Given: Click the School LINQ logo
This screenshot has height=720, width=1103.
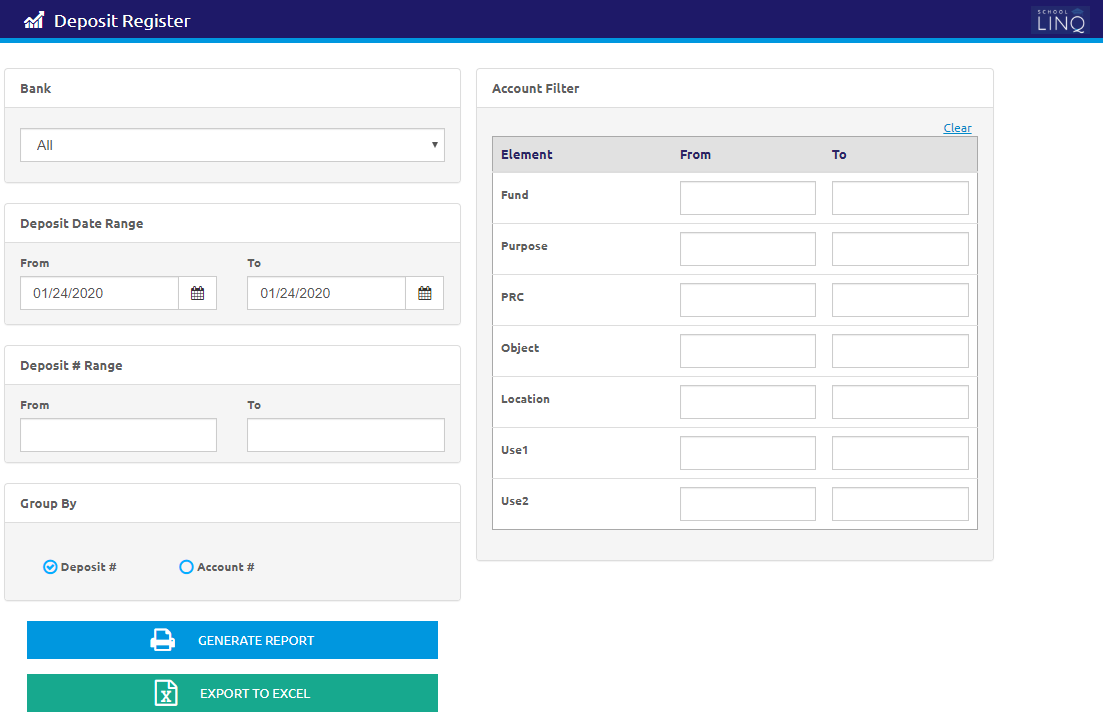Looking at the screenshot, I should pyautogui.click(x=1060, y=20).
